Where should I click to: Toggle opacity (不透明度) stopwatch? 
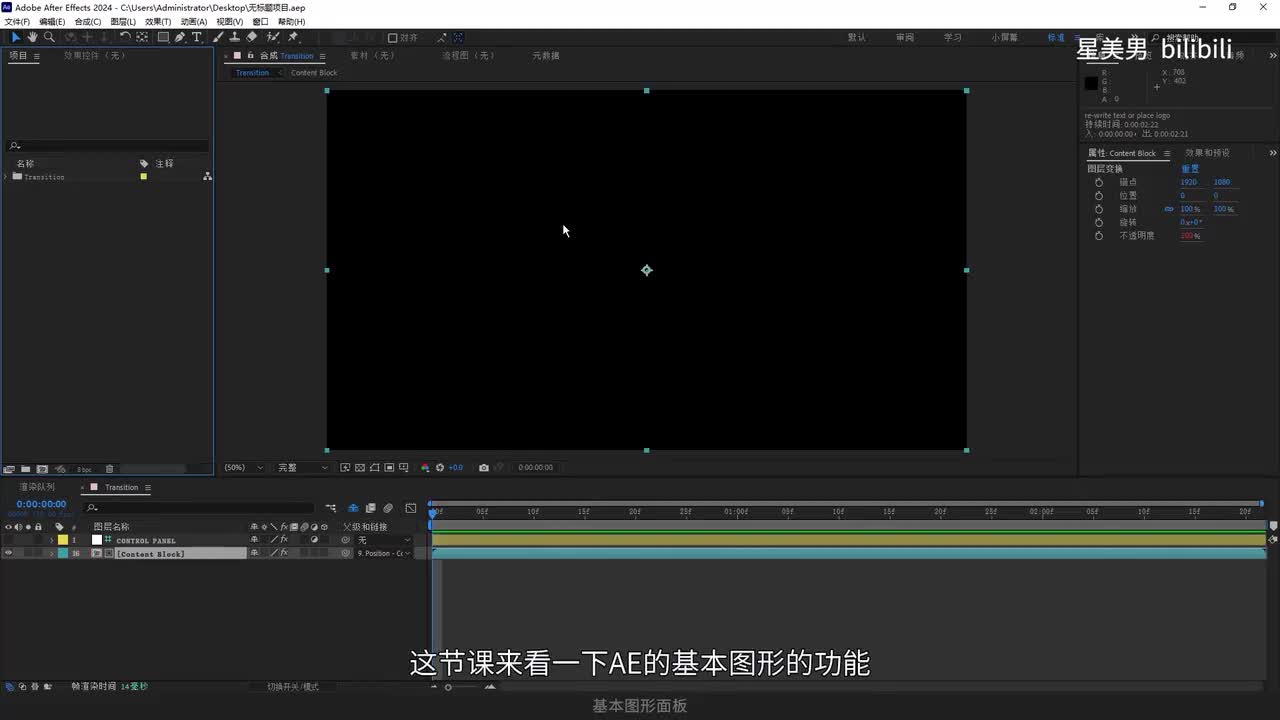coord(1099,236)
